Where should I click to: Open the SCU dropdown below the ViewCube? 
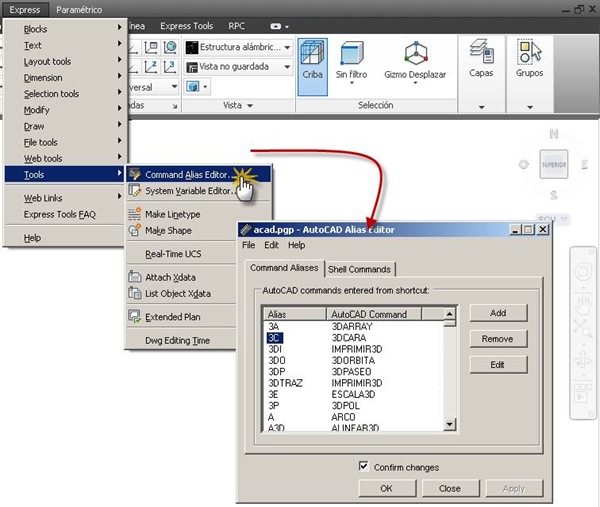coord(564,219)
